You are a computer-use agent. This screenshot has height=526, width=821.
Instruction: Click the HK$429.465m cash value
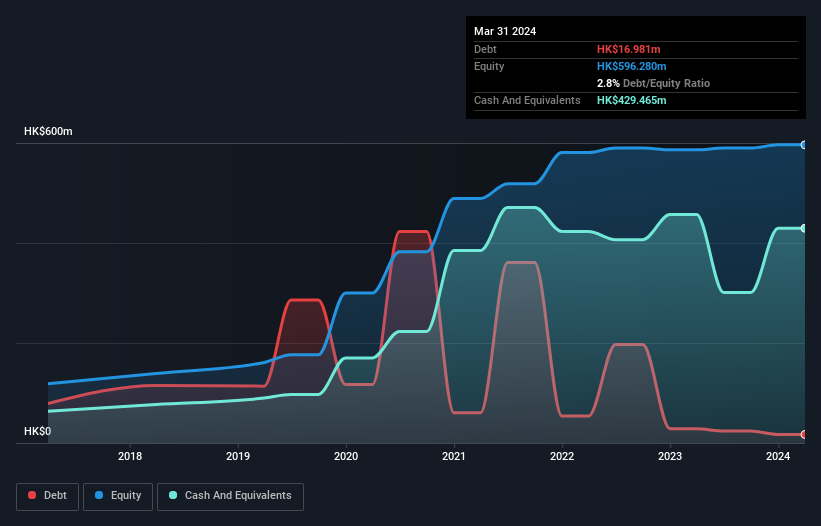point(631,100)
